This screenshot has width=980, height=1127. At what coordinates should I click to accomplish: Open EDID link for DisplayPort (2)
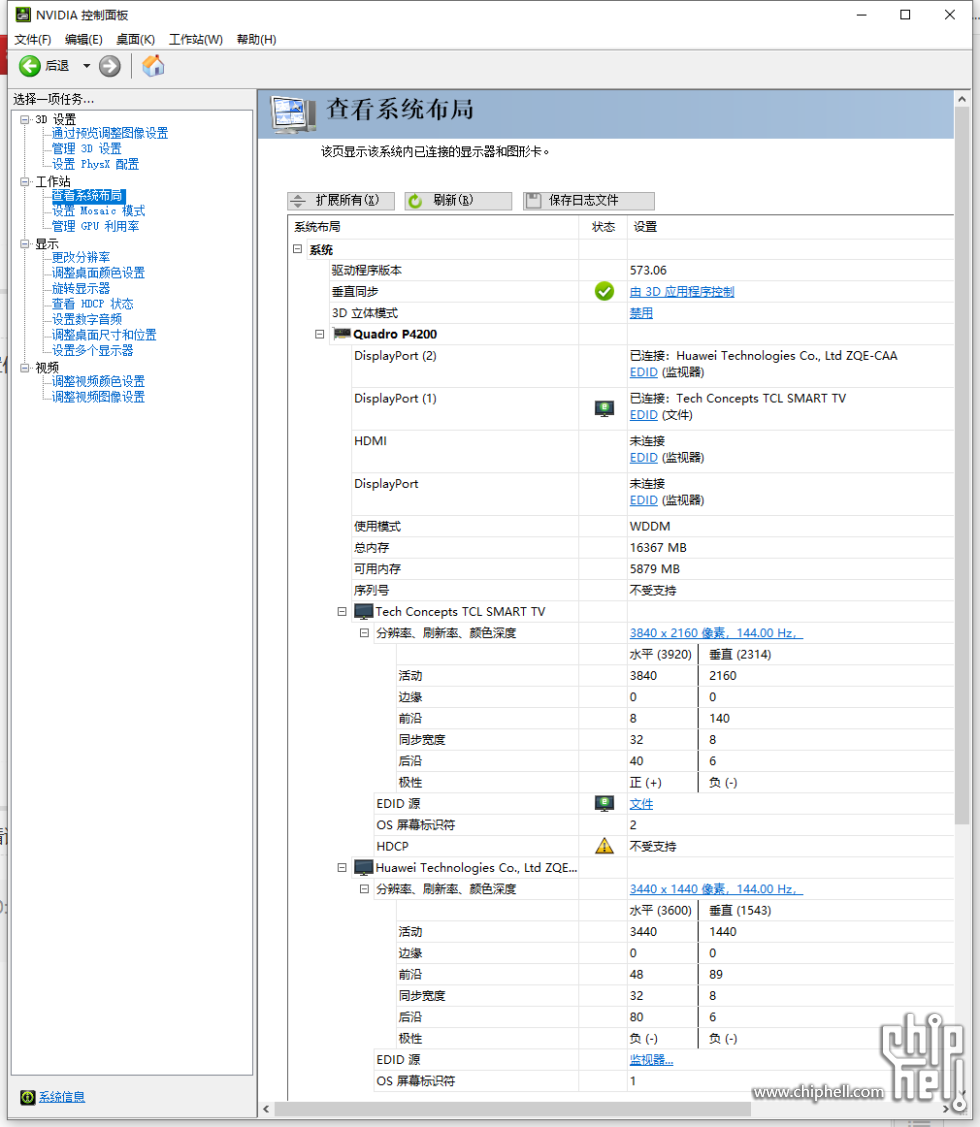point(644,372)
